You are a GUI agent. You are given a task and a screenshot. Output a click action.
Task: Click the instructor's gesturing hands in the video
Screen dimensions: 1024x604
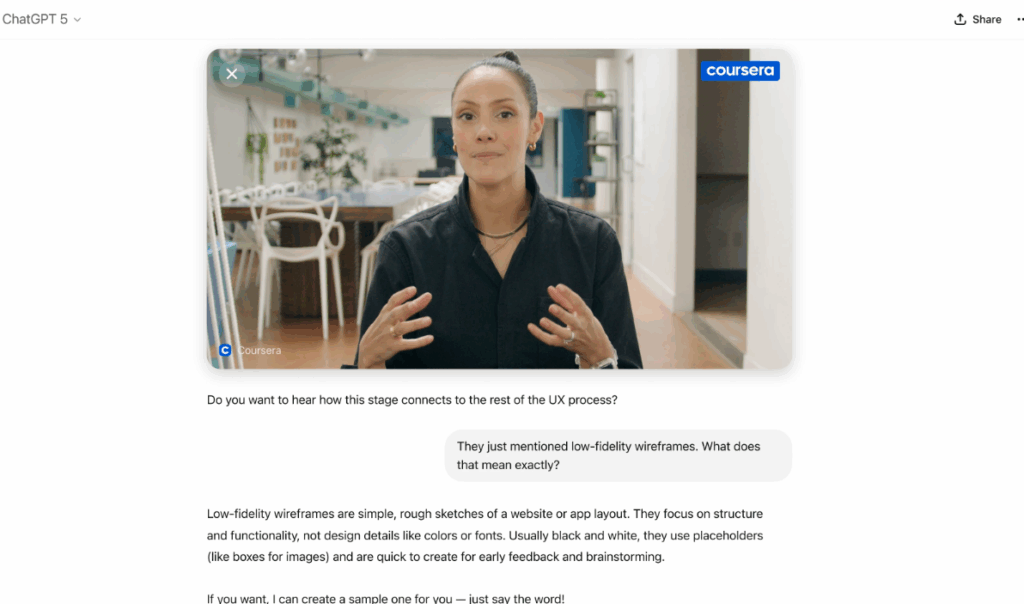(485, 321)
